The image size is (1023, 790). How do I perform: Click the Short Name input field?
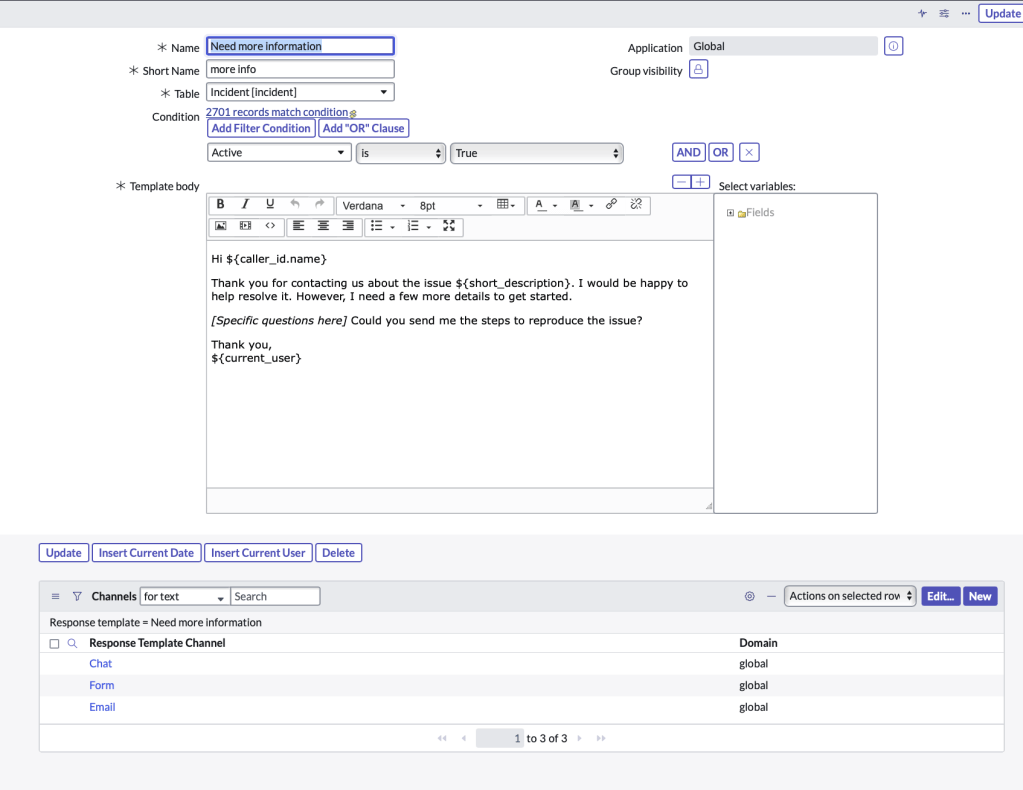coord(300,70)
